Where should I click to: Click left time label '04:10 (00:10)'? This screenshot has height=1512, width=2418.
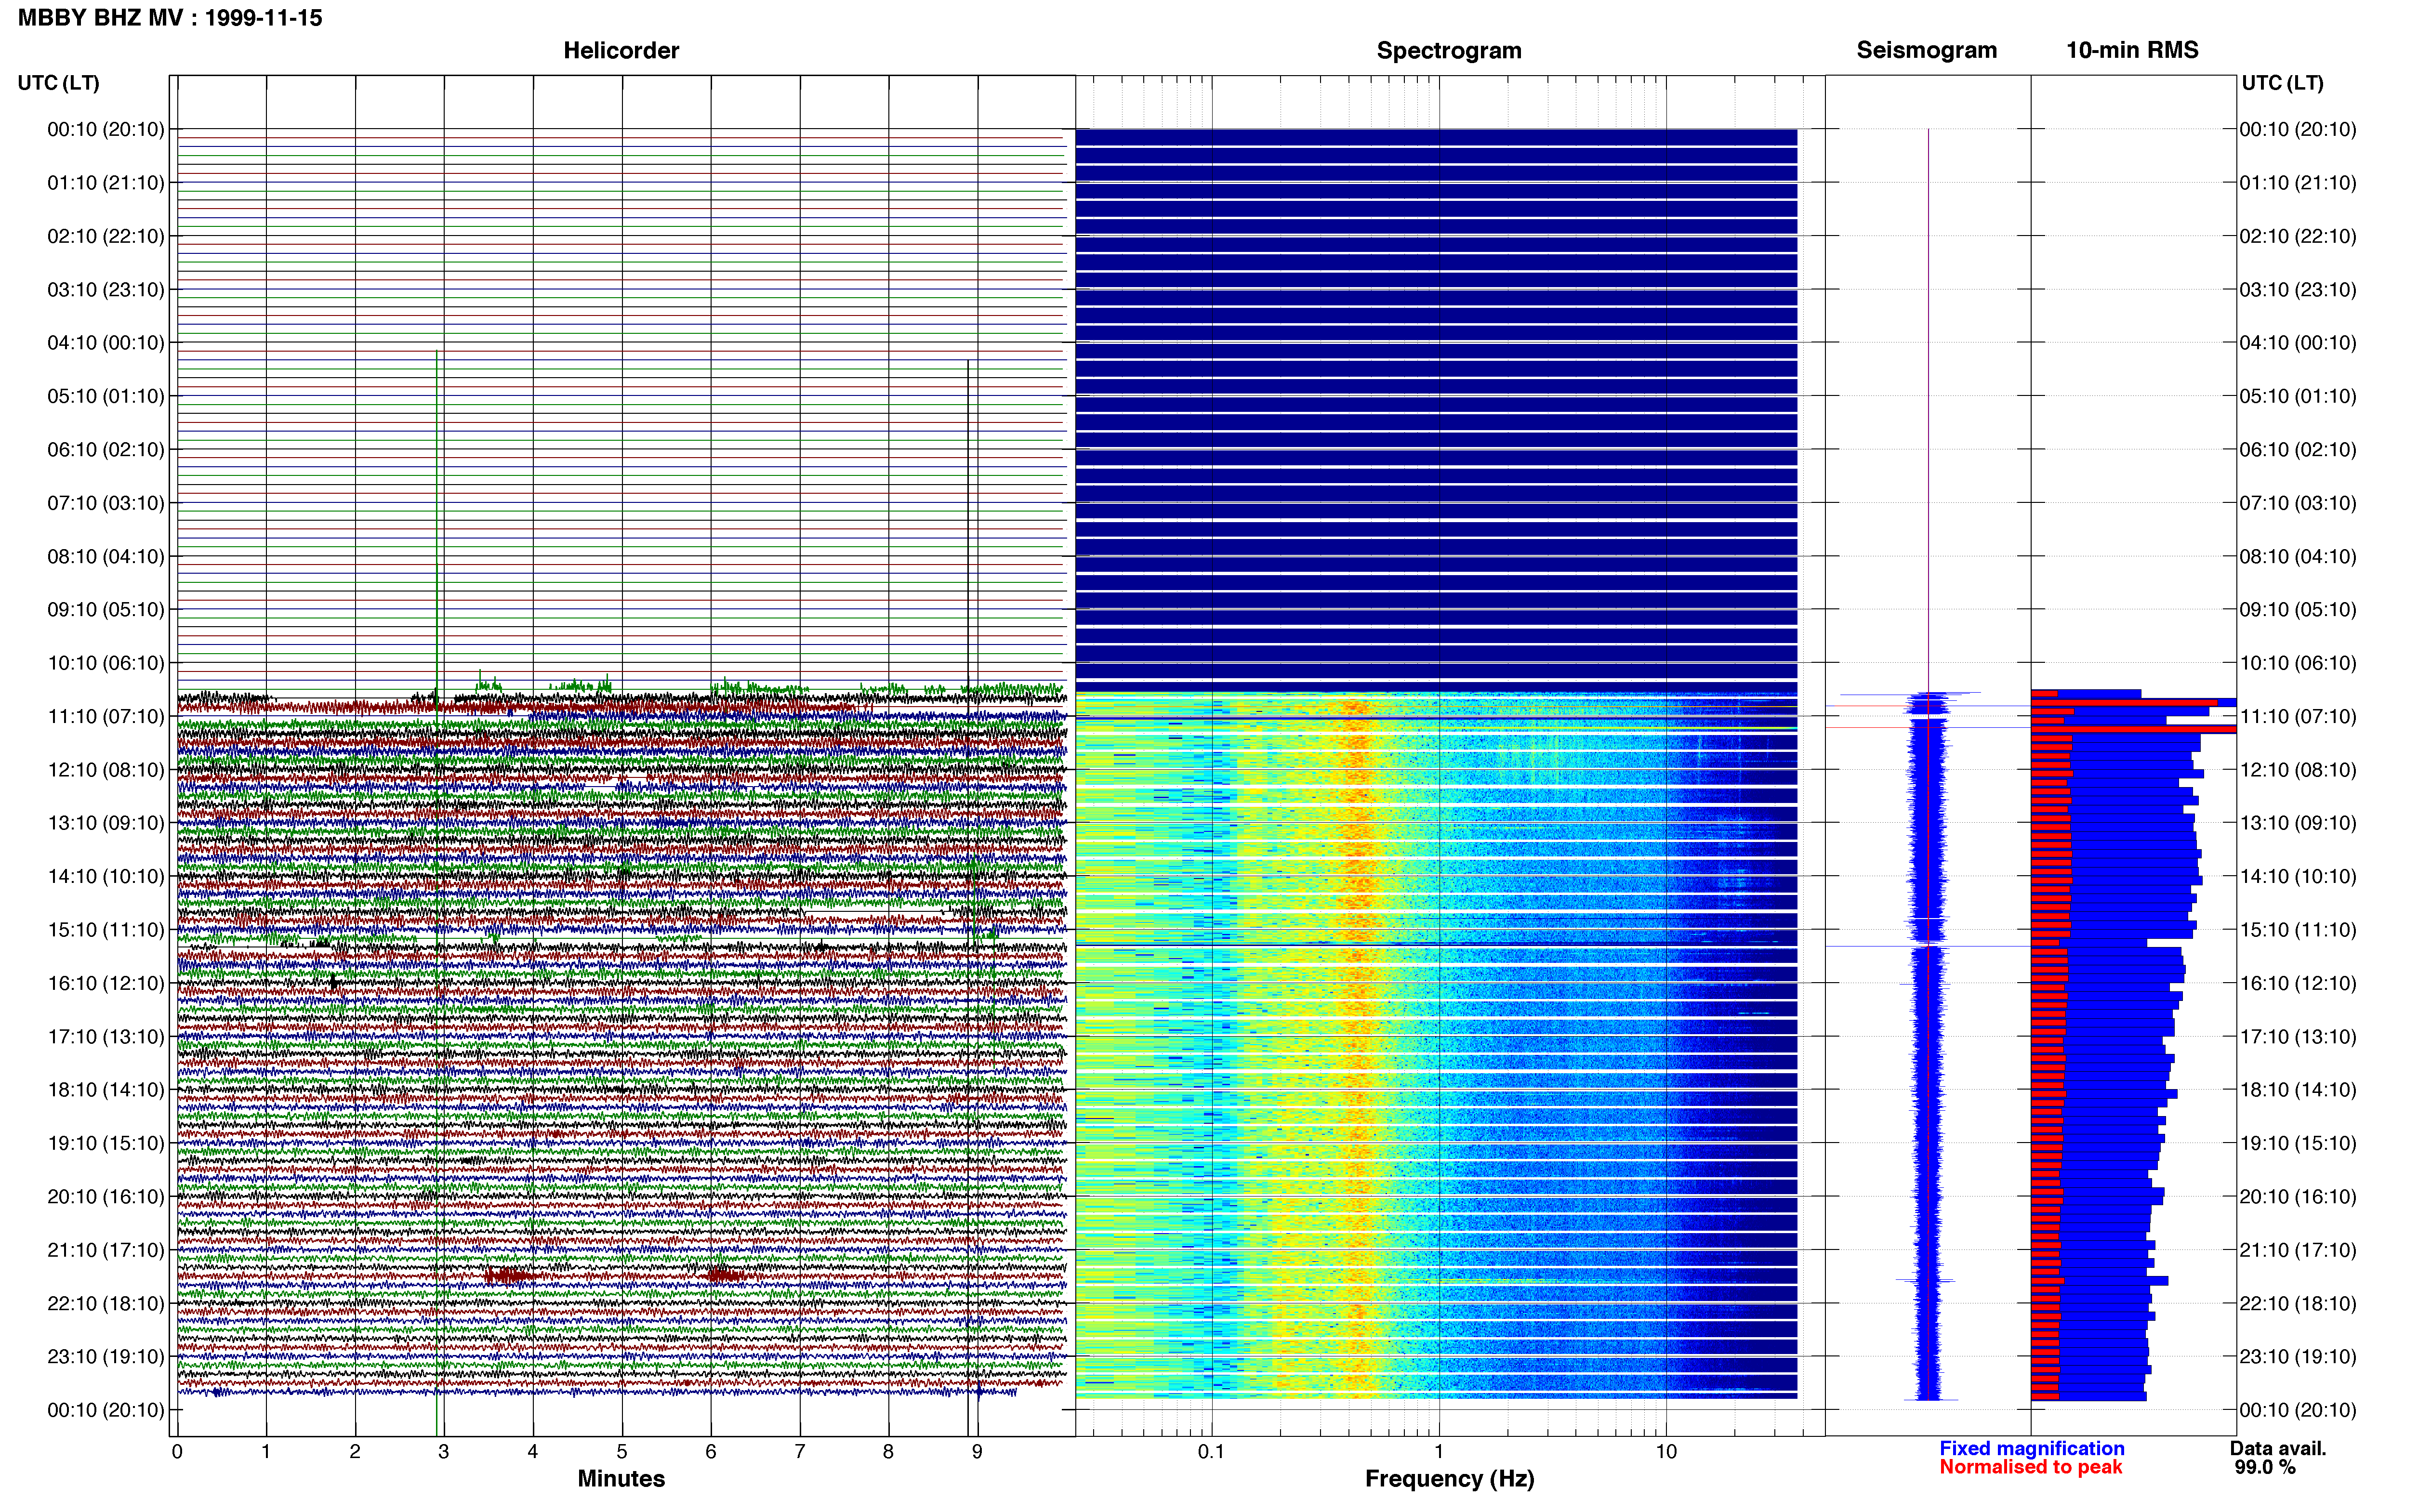(106, 343)
